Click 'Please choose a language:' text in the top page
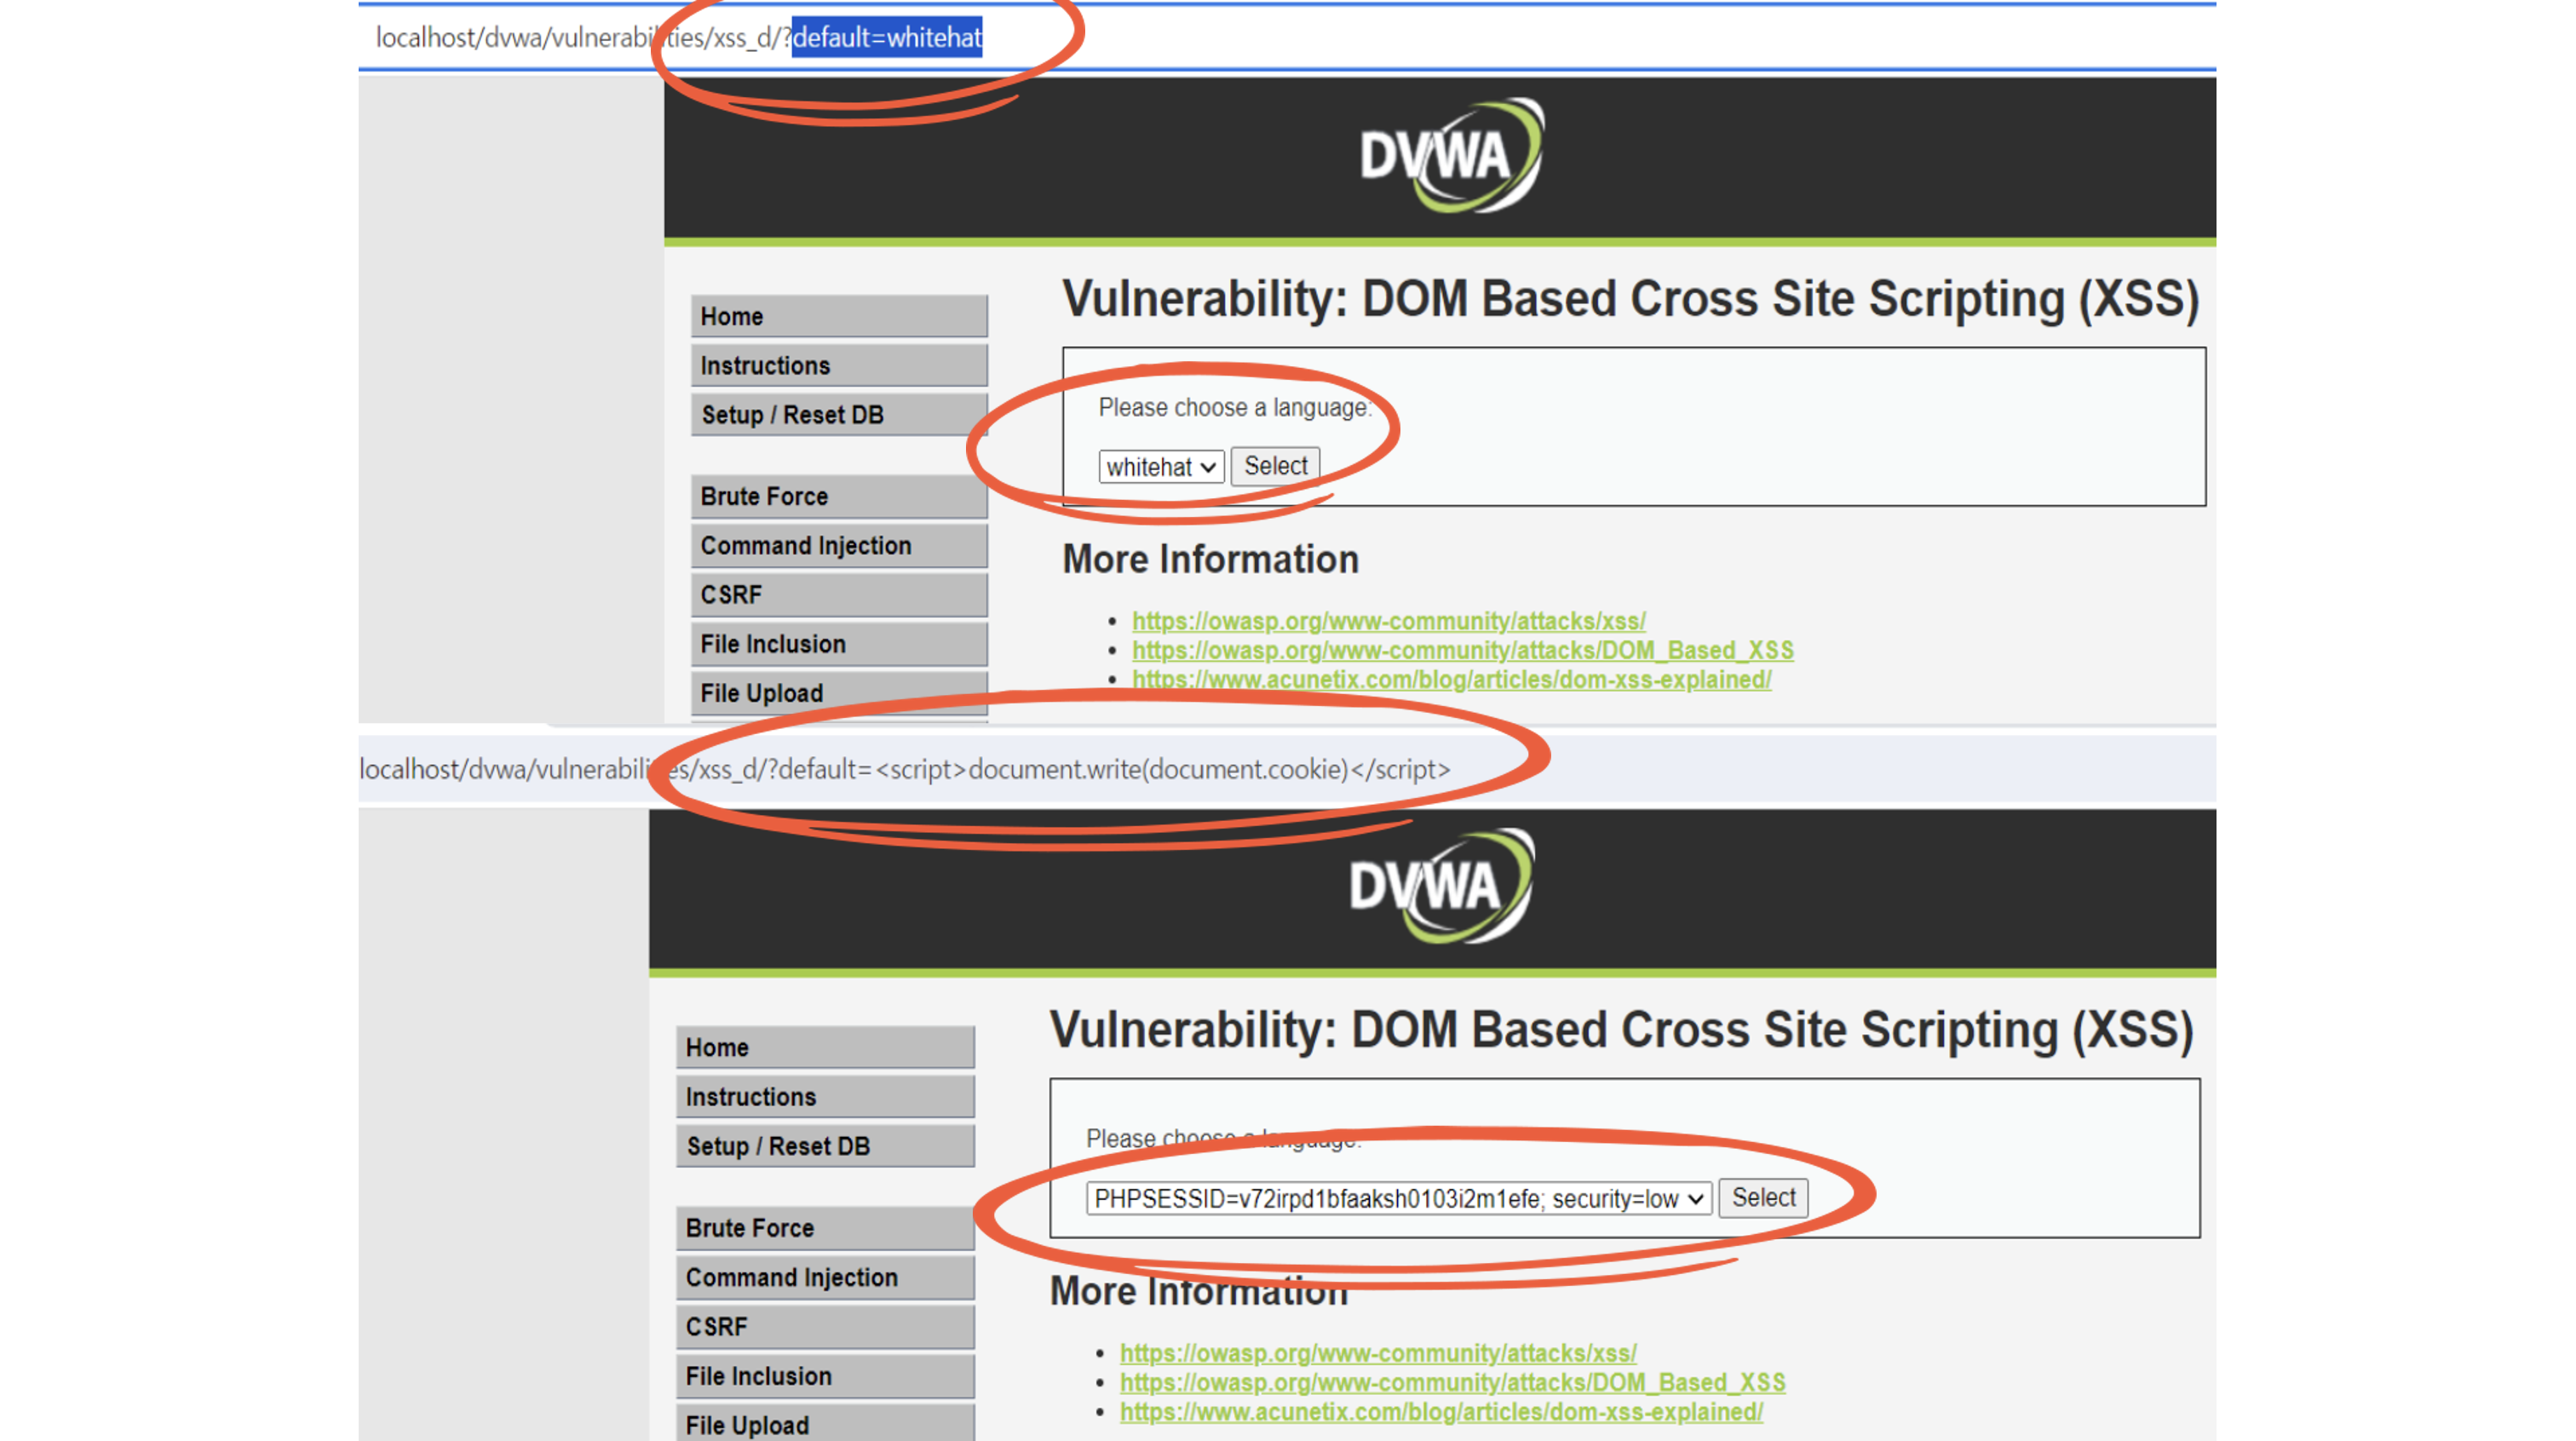The width and height of the screenshot is (2576, 1441). click(1235, 408)
